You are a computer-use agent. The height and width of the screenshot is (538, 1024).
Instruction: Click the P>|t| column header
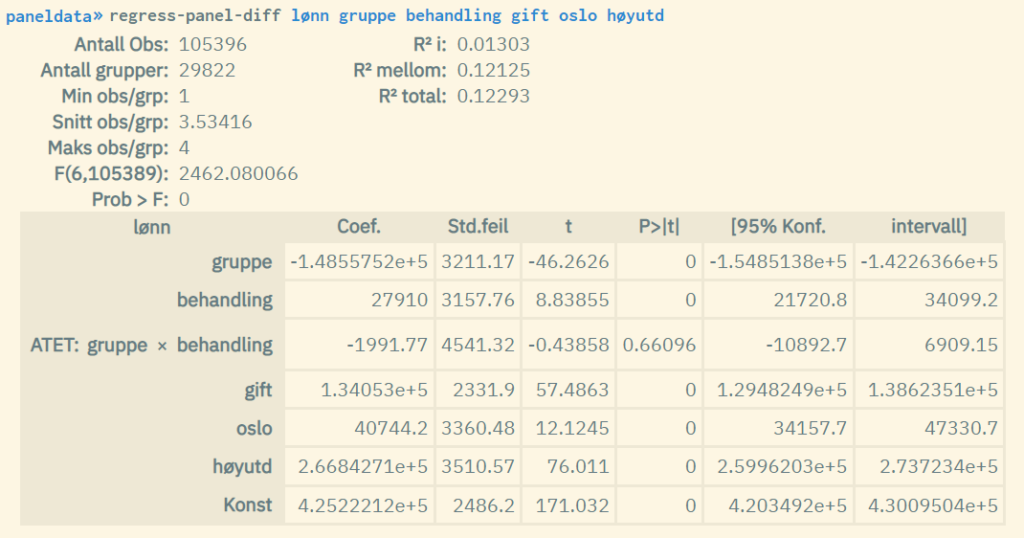click(x=659, y=226)
